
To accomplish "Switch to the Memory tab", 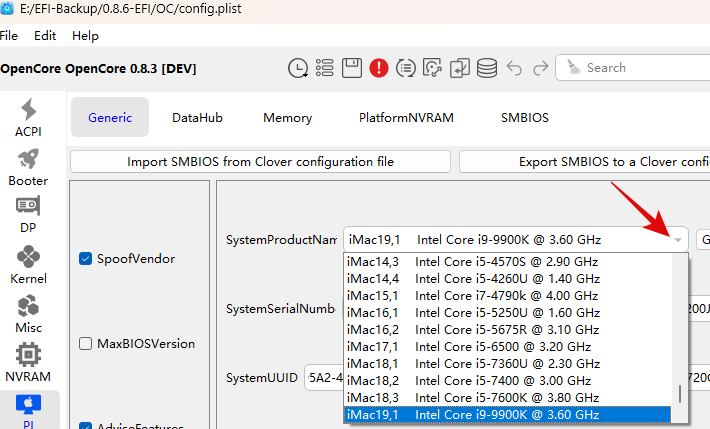I will click(288, 118).
